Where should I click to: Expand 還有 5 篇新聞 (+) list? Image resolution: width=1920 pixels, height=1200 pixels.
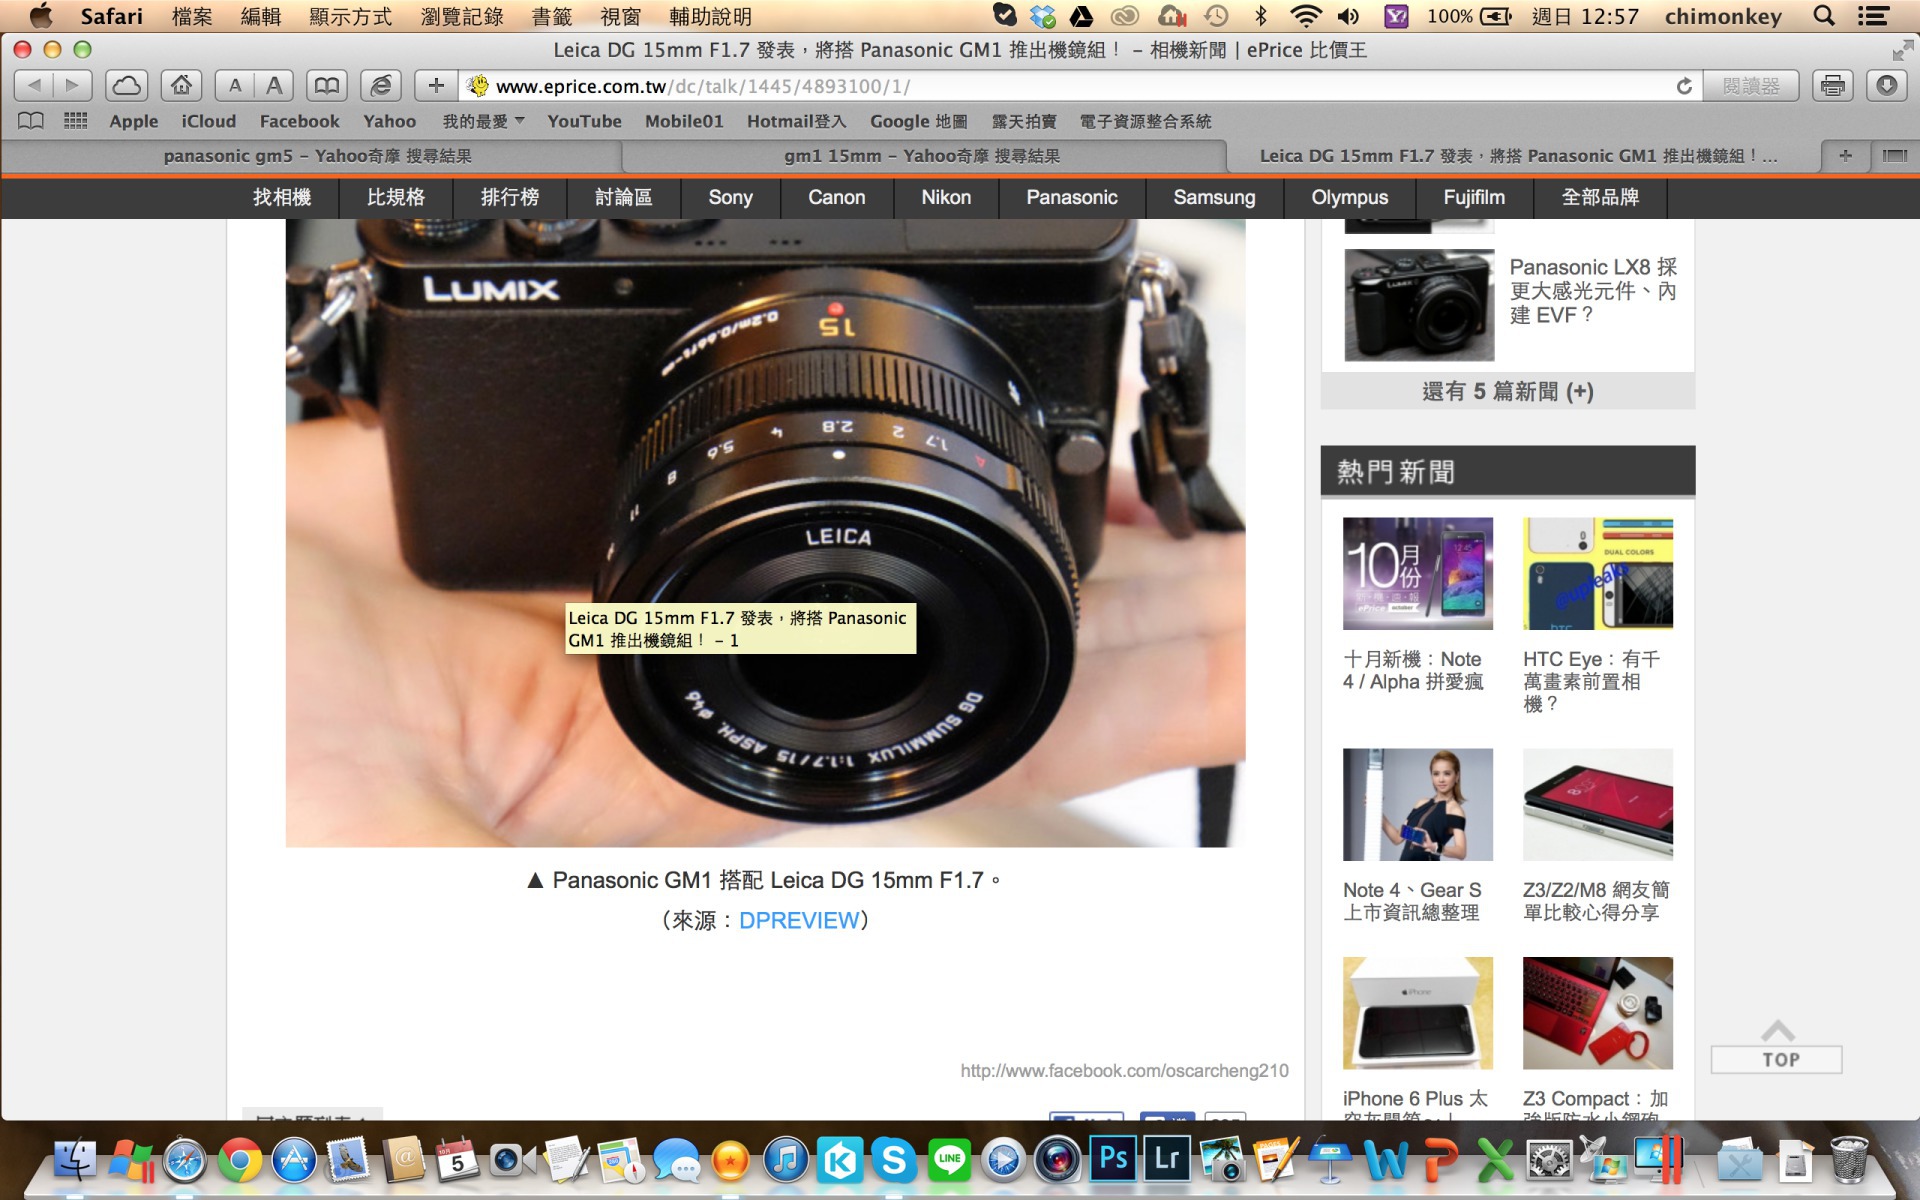[x=1508, y=391]
